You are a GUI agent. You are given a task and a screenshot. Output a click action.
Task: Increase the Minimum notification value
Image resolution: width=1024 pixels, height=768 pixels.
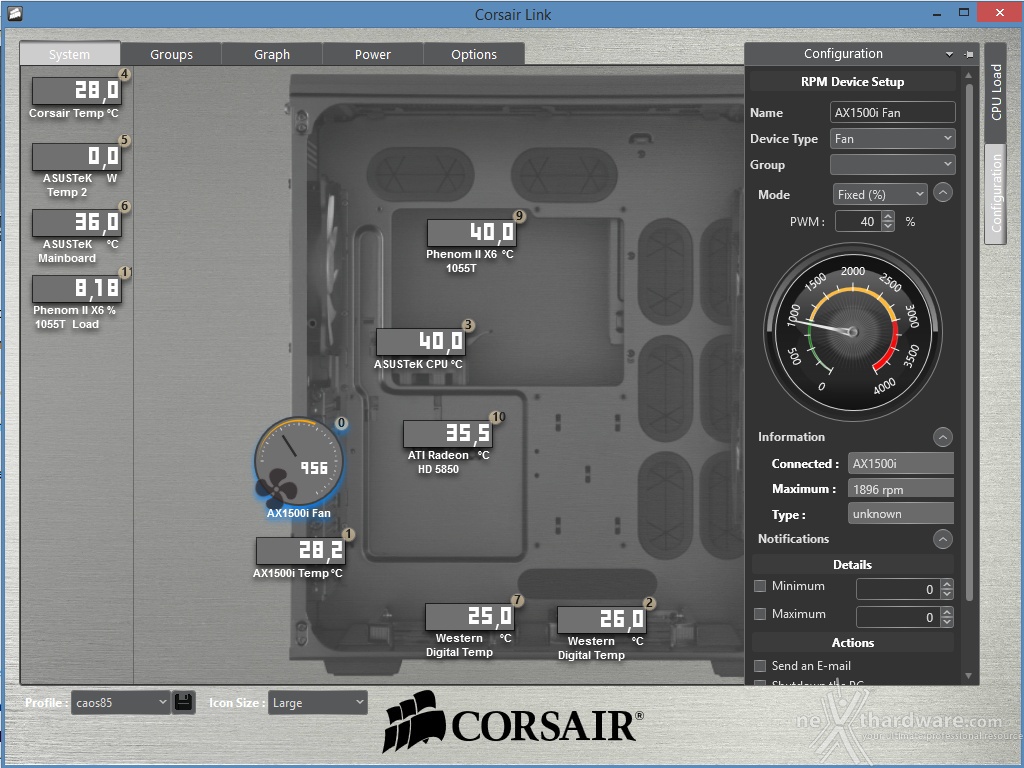(947, 584)
